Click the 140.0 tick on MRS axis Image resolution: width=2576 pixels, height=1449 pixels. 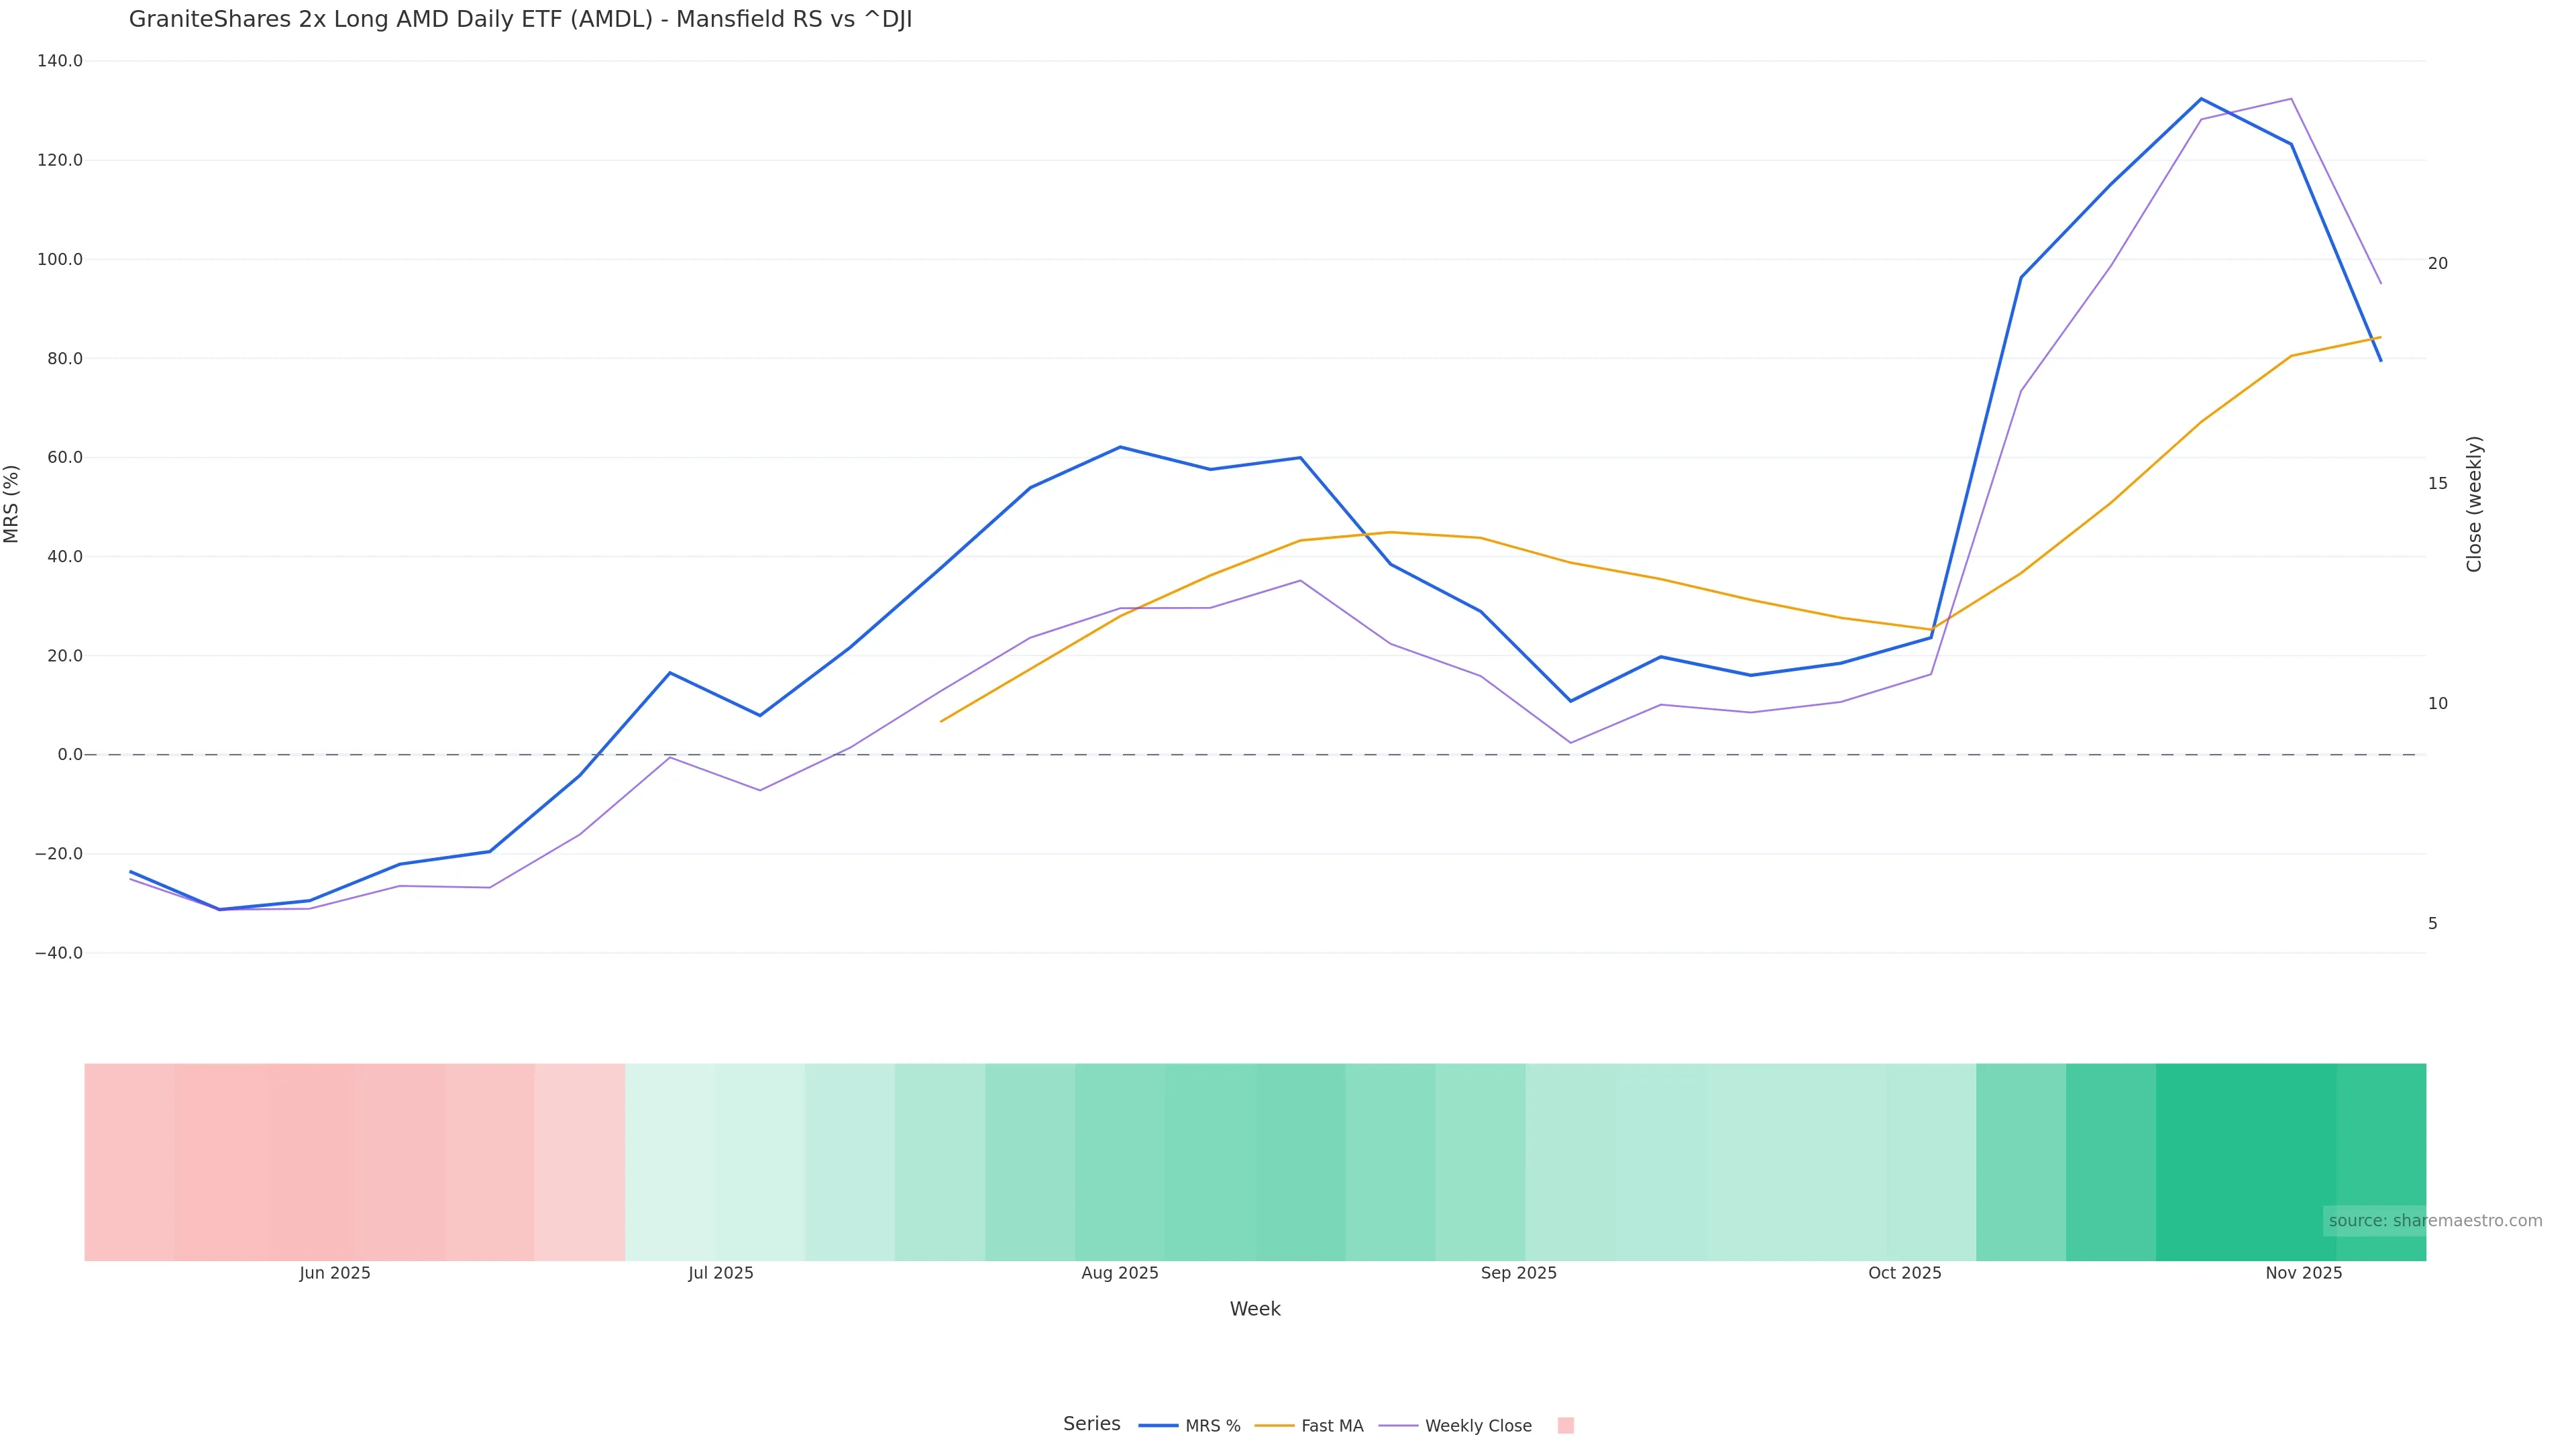[60, 61]
